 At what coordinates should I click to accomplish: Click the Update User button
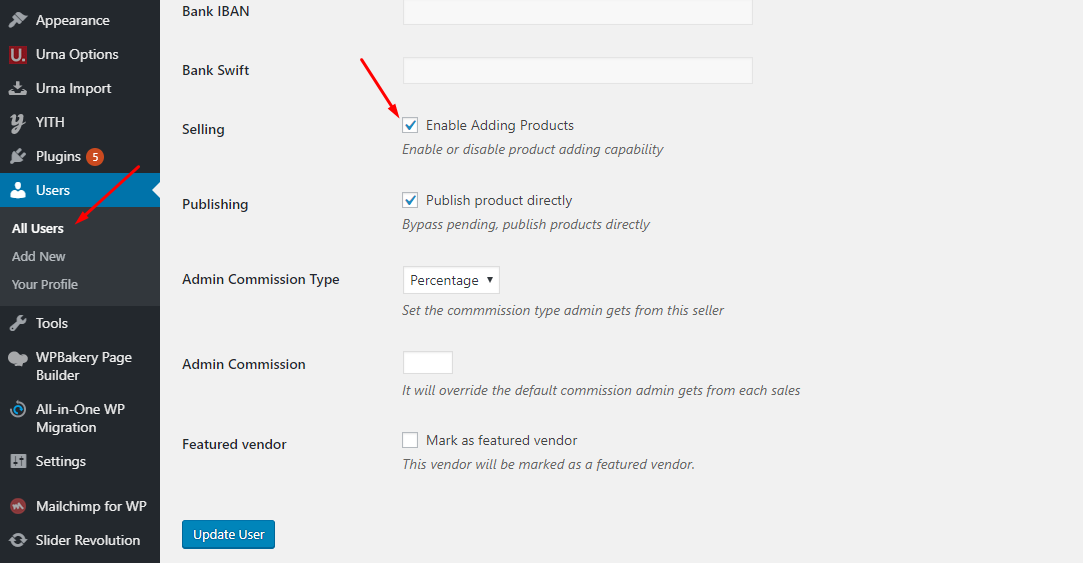coord(229,535)
